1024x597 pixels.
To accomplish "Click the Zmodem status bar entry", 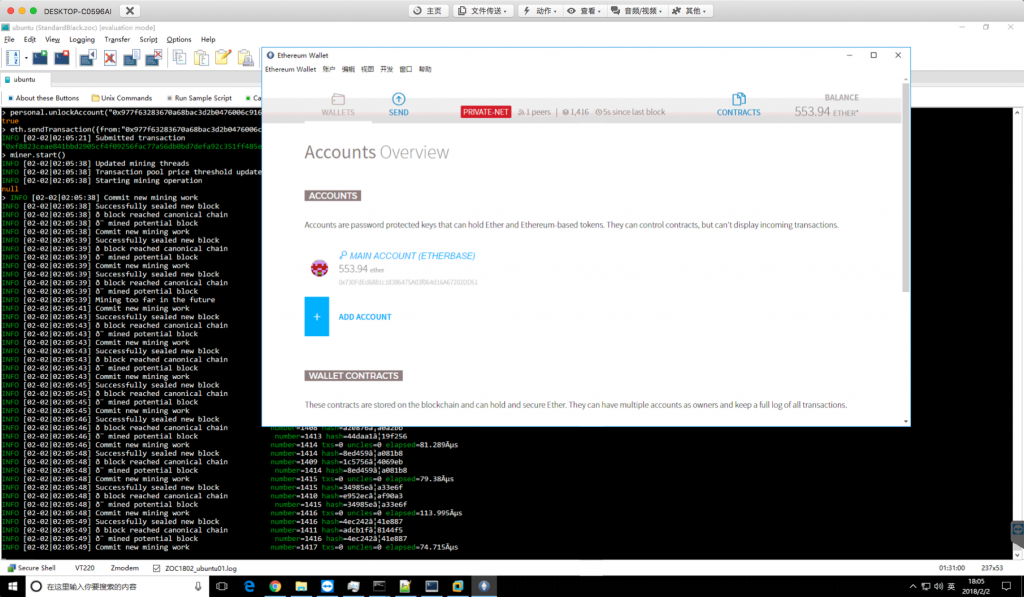I will point(124,568).
